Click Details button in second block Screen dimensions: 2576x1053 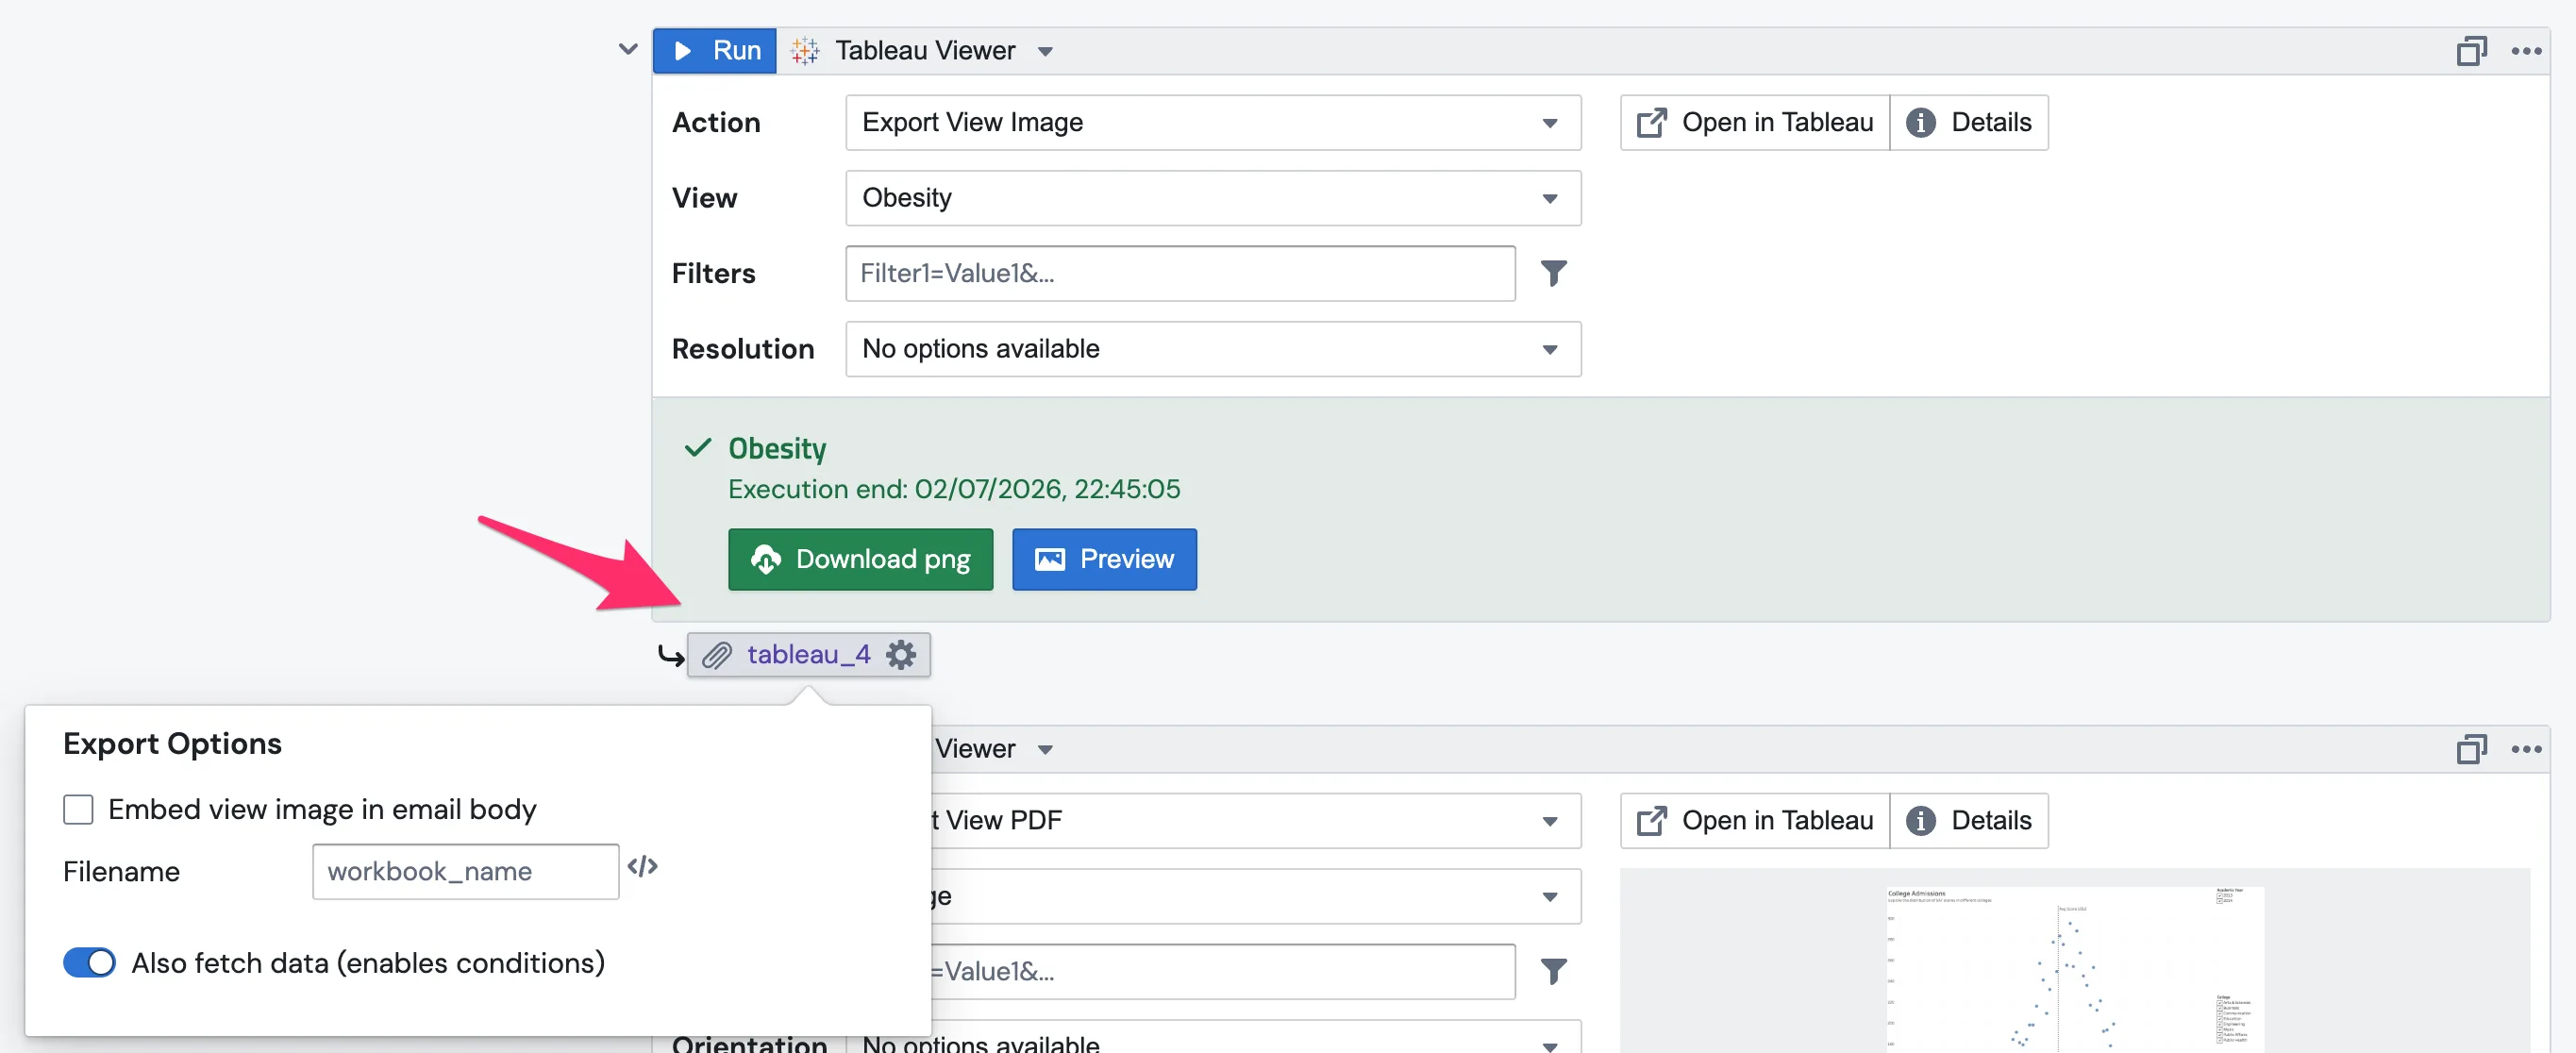[x=1969, y=820]
